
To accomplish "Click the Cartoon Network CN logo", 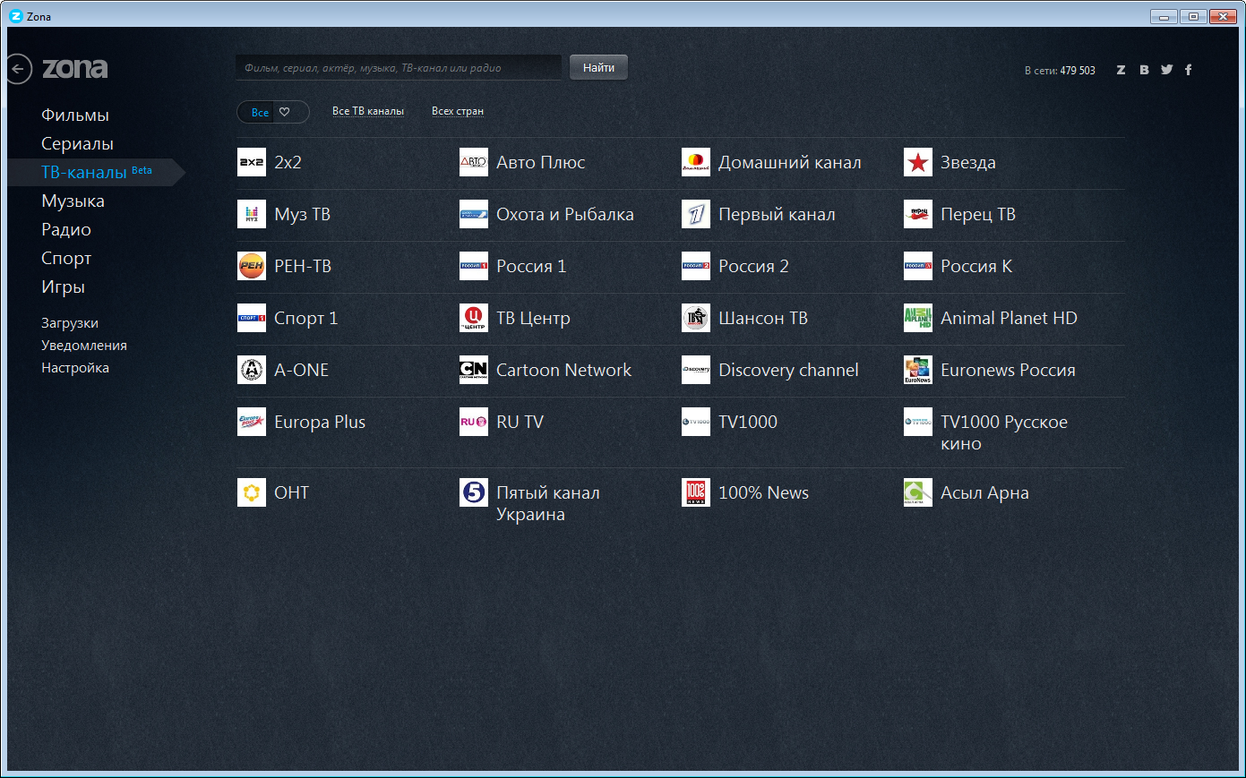I will (473, 370).
